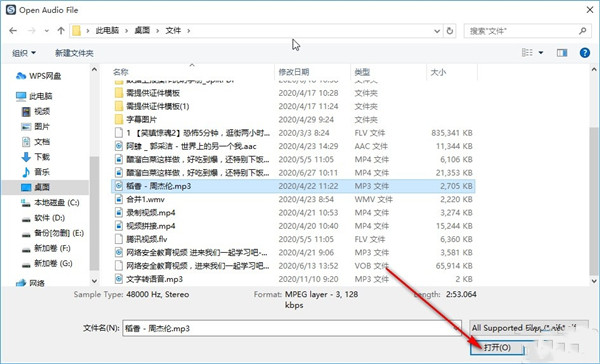
Task: Click 文件 in the address breadcrumb
Action: click(x=173, y=31)
